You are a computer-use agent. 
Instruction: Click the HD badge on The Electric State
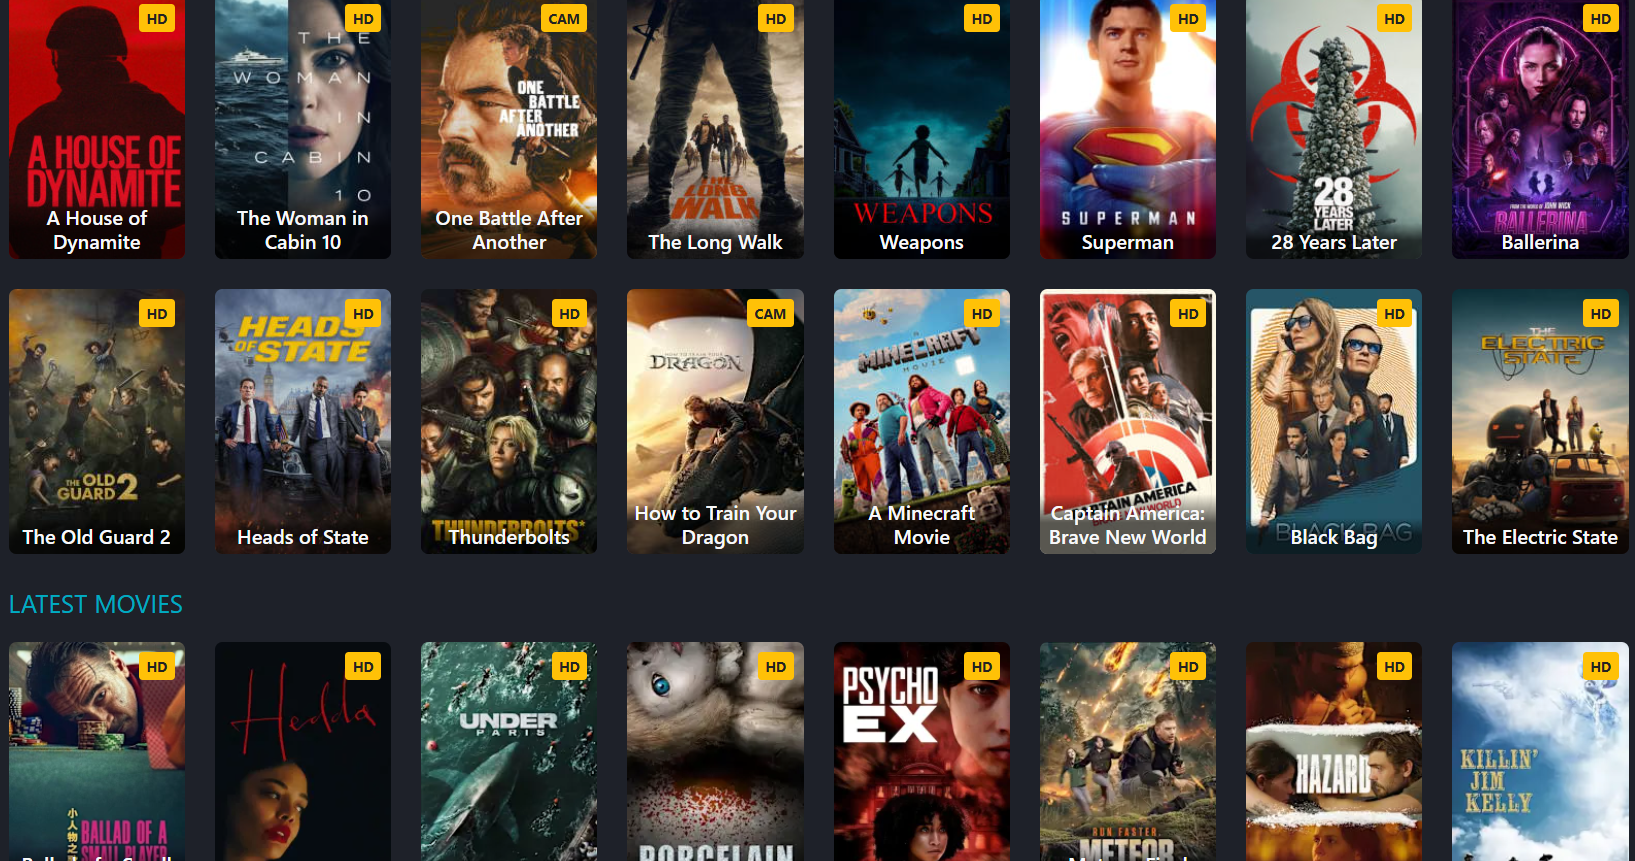click(x=1600, y=314)
